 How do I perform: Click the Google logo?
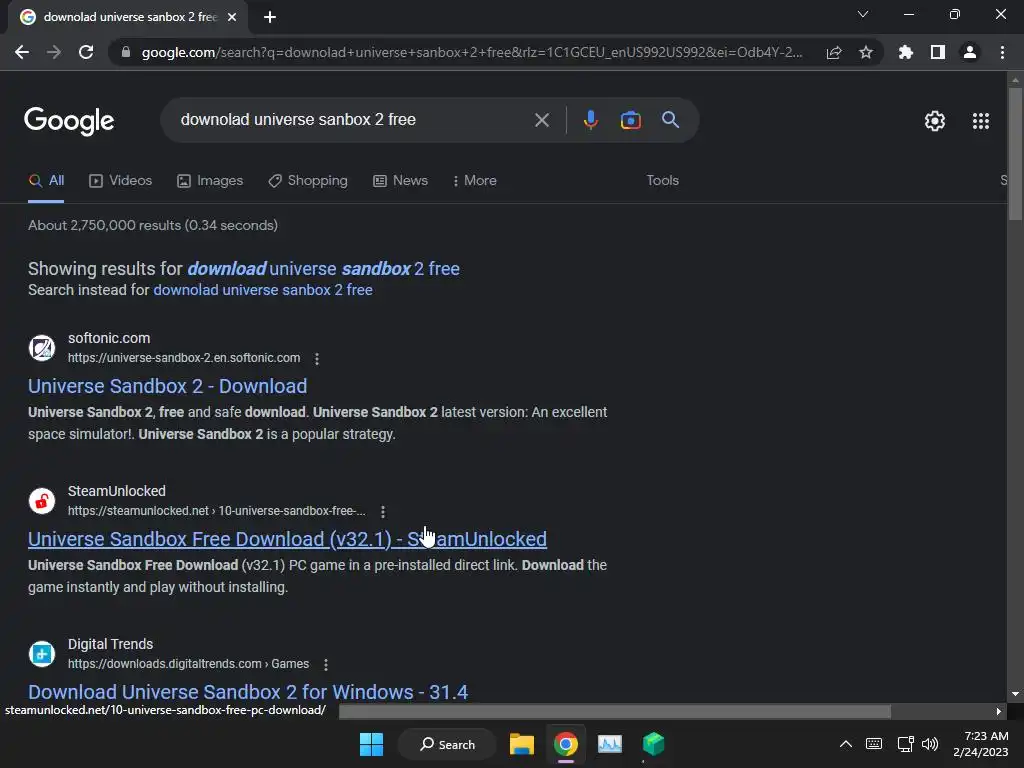point(69,121)
